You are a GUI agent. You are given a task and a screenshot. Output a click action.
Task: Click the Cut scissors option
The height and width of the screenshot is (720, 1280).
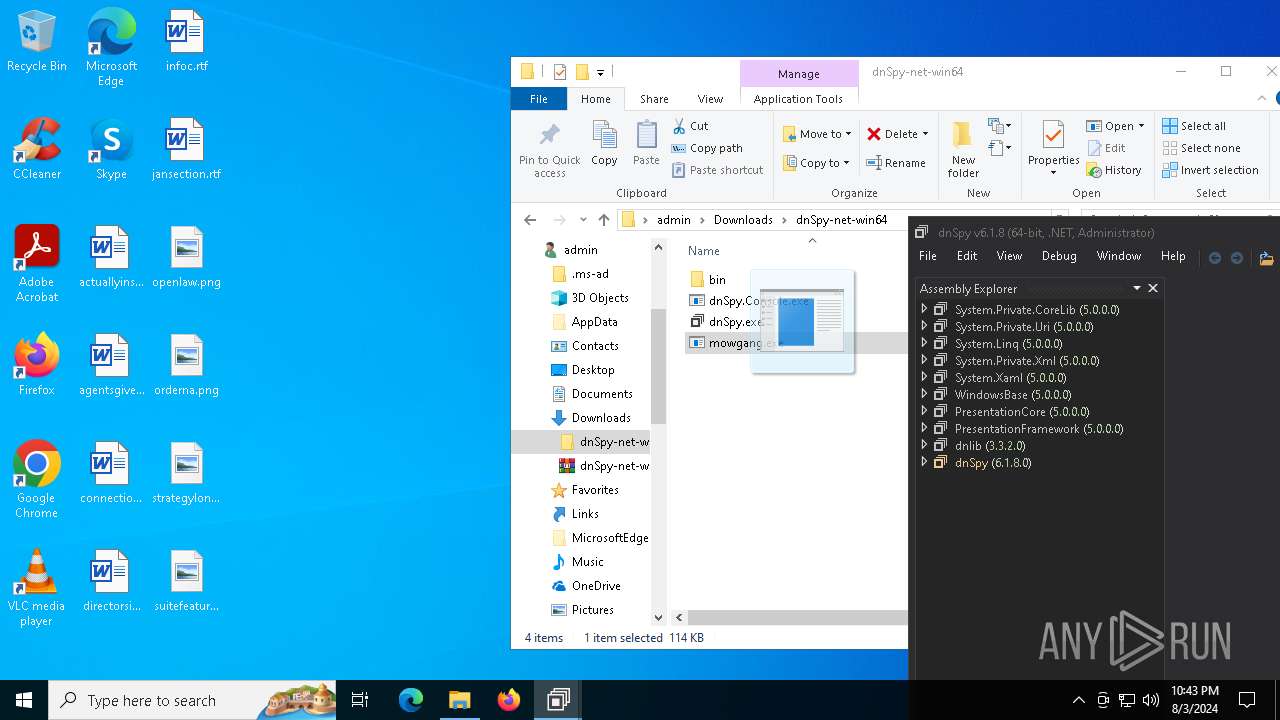(690, 126)
